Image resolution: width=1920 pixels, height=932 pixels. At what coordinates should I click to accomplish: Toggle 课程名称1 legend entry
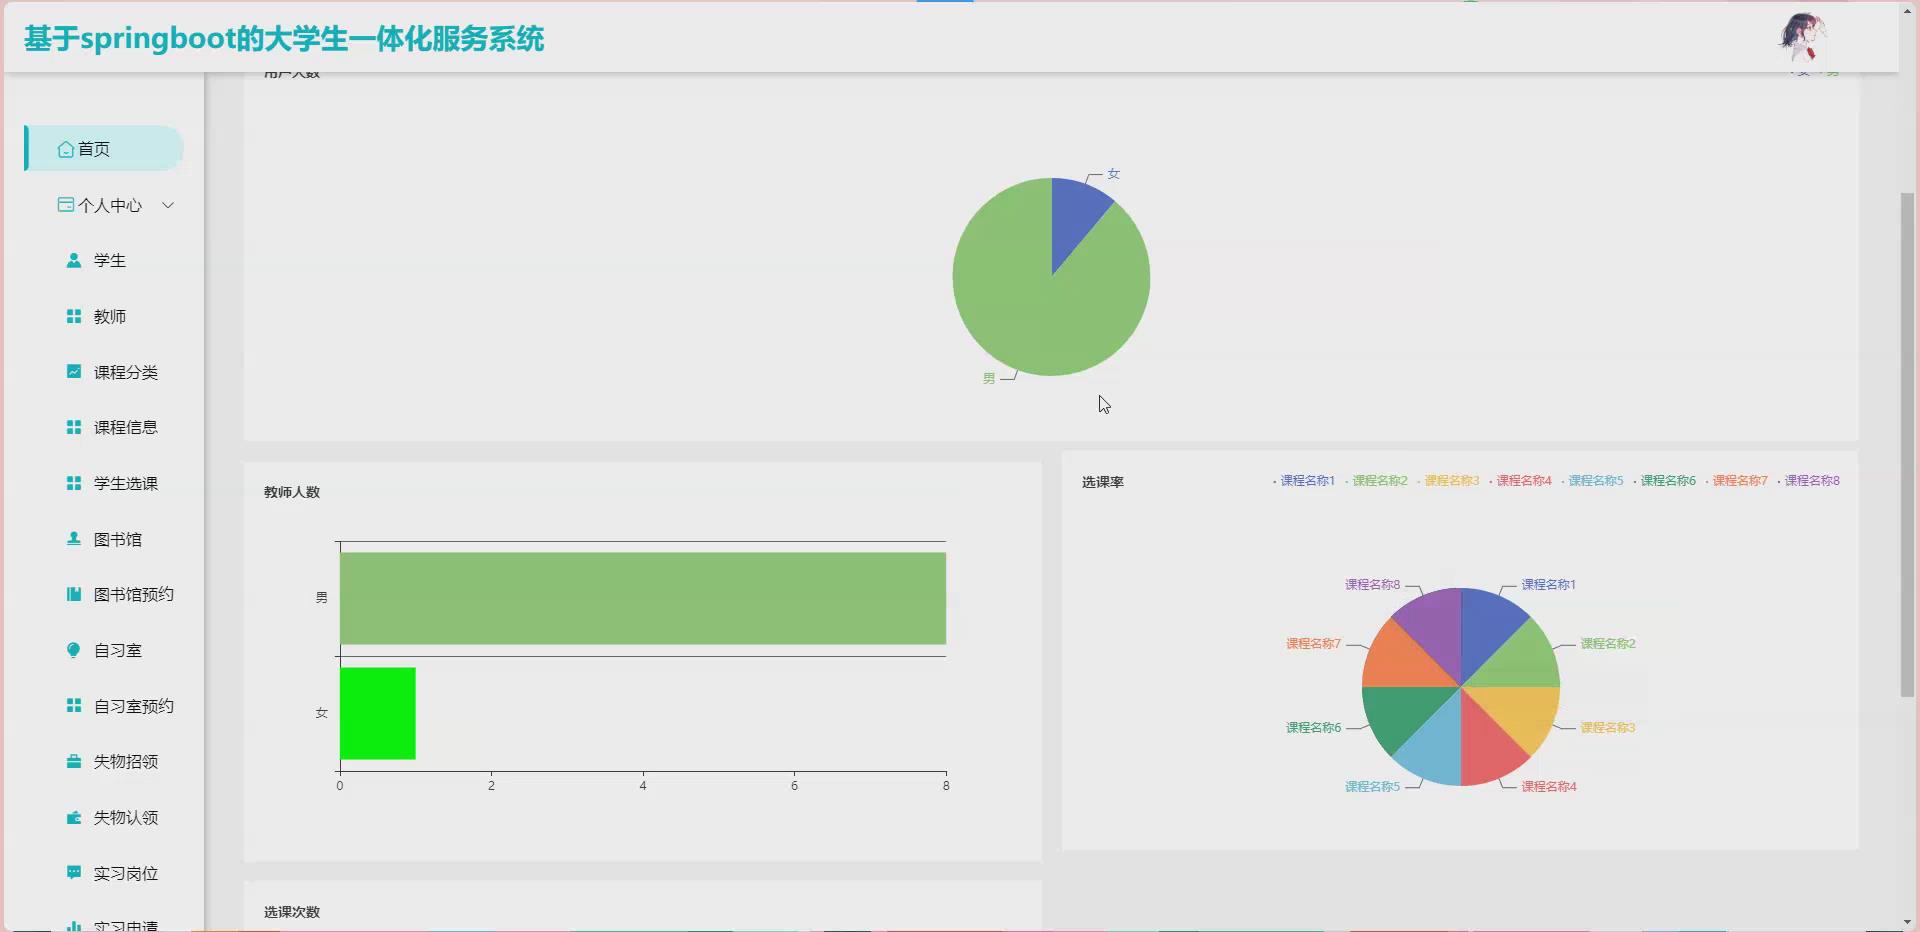(x=1304, y=481)
